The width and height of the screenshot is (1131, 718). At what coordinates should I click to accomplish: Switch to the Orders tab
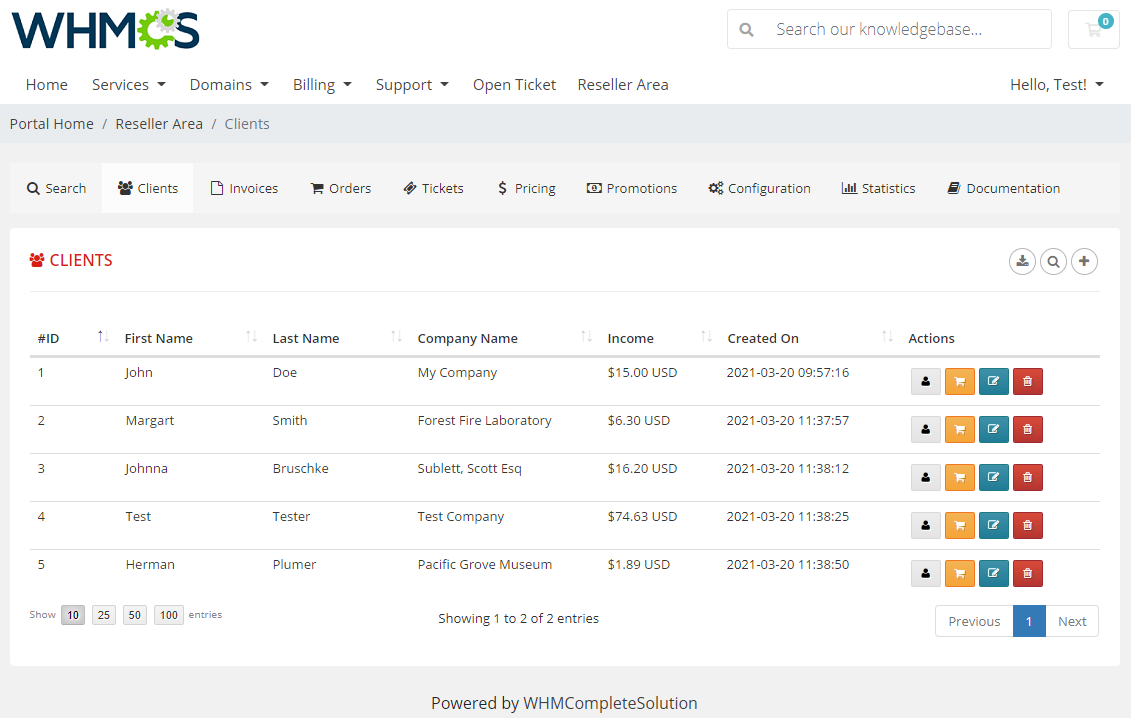pos(340,188)
